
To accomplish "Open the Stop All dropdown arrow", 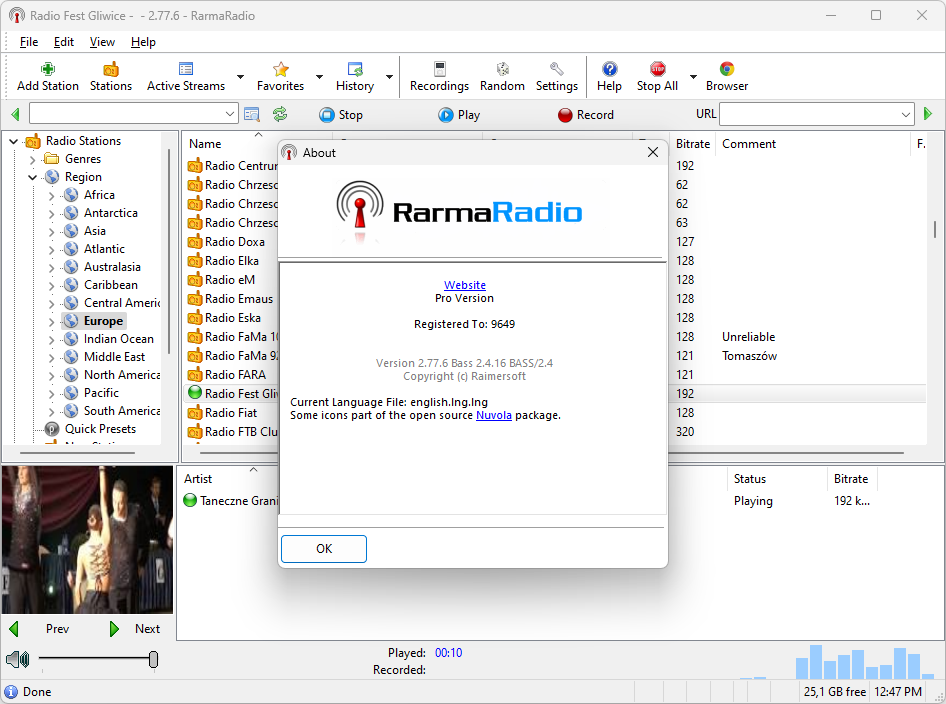I will pos(693,77).
